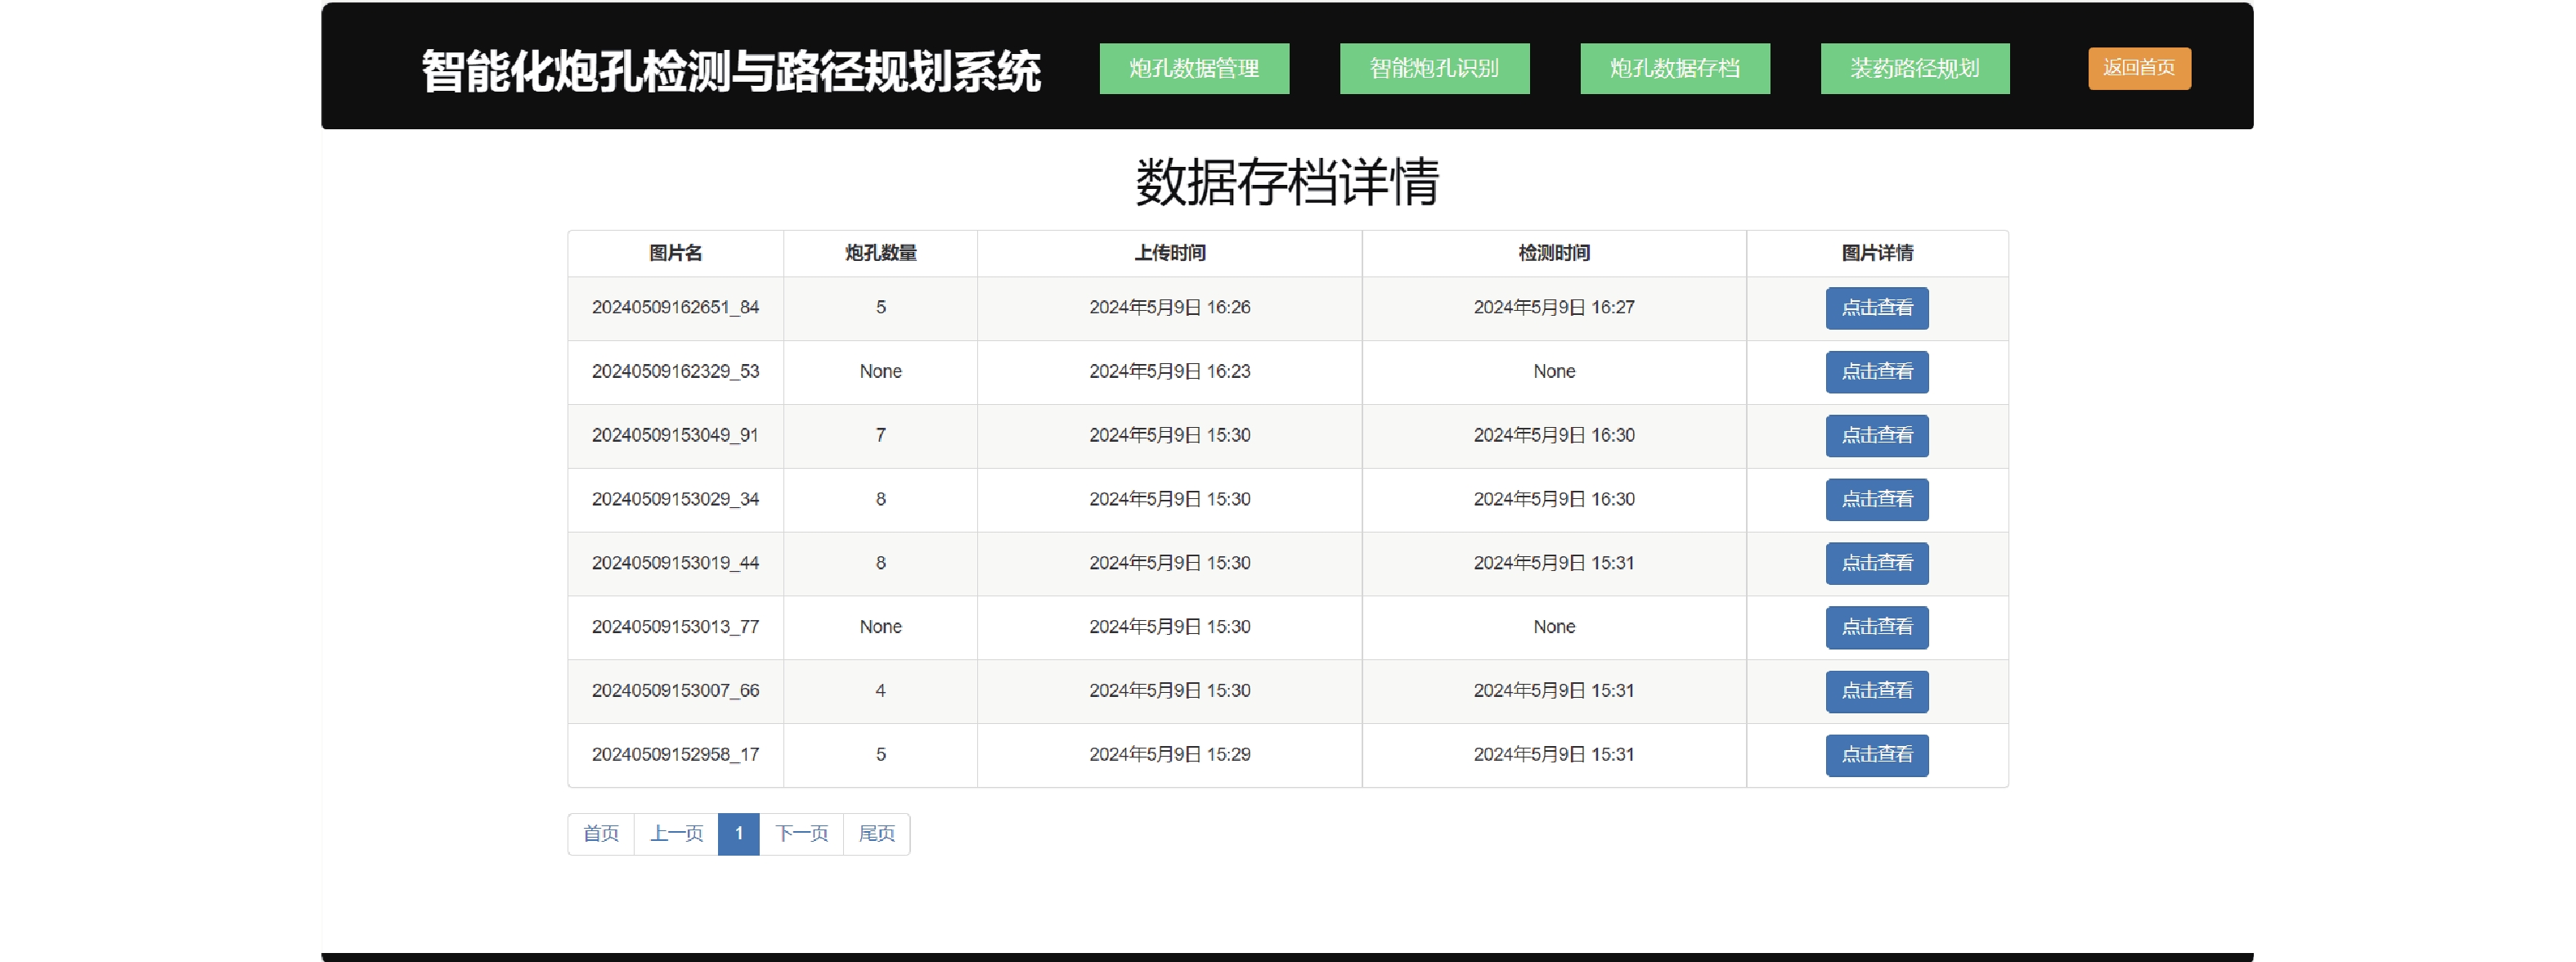View details for 20240509162651_84

1876,308
